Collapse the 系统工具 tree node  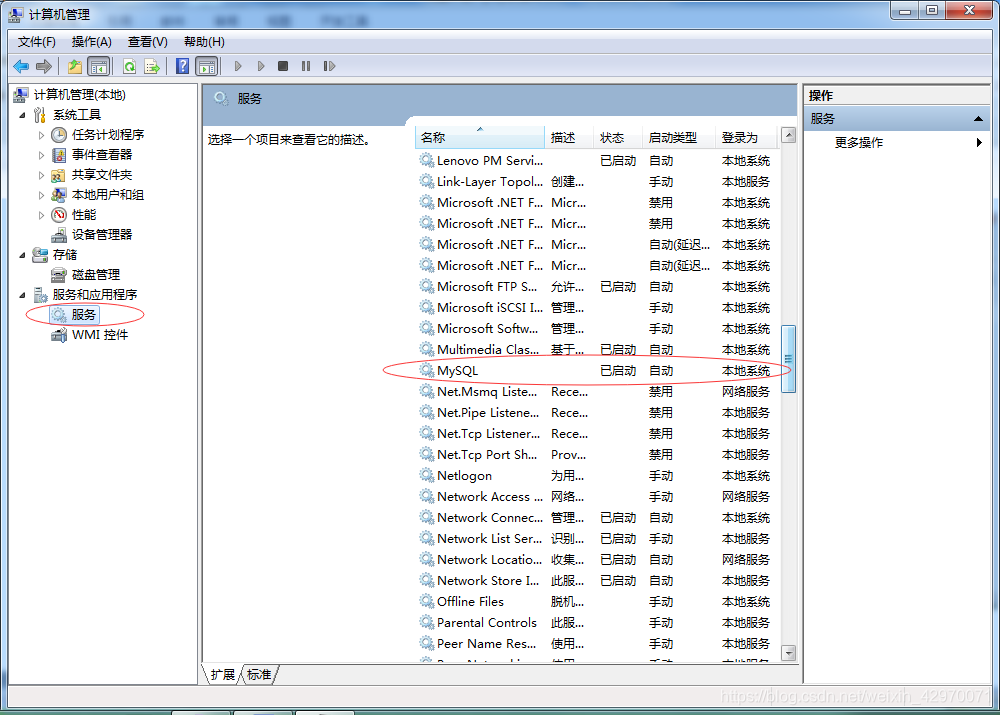click(23, 115)
